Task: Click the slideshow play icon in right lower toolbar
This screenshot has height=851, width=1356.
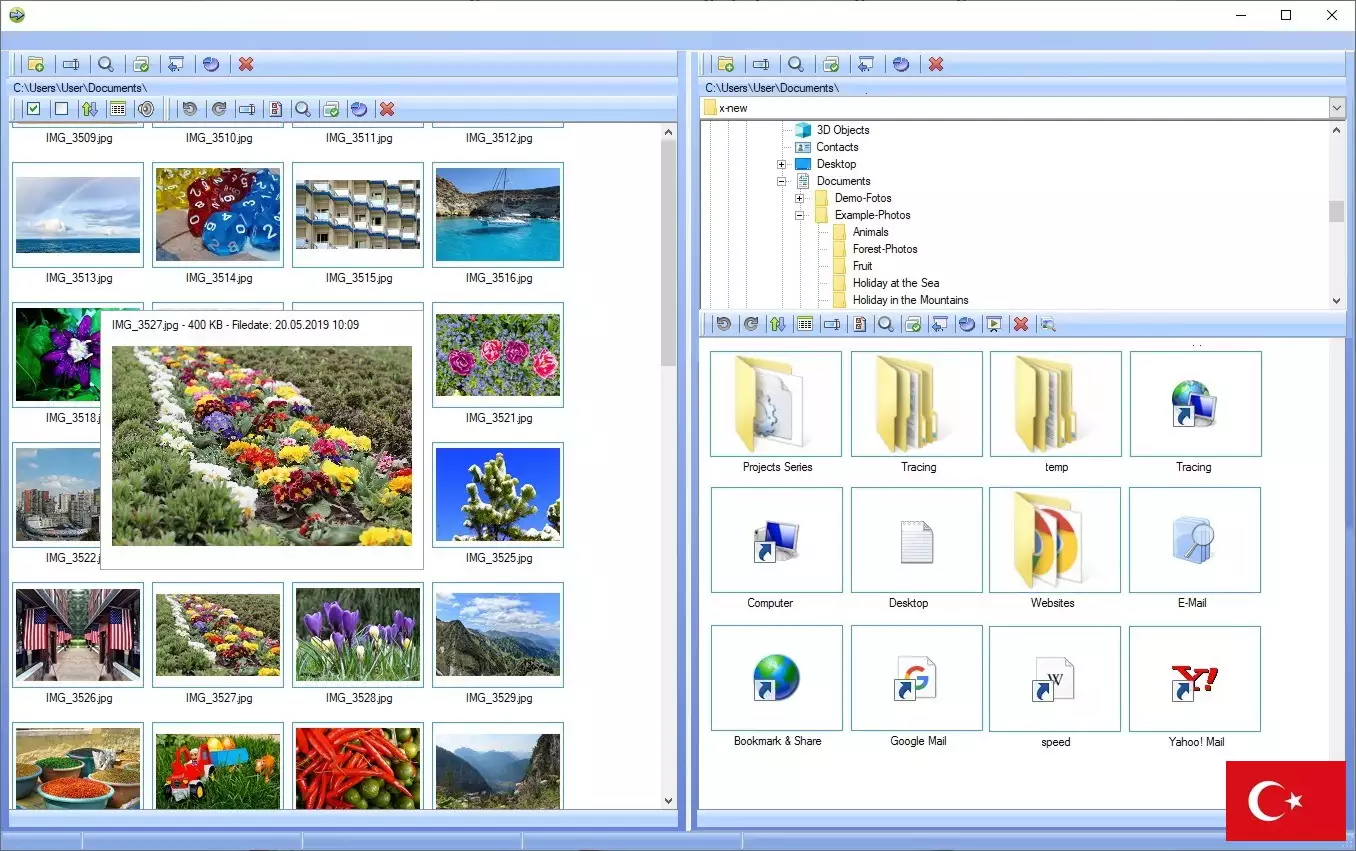Action: (x=993, y=324)
